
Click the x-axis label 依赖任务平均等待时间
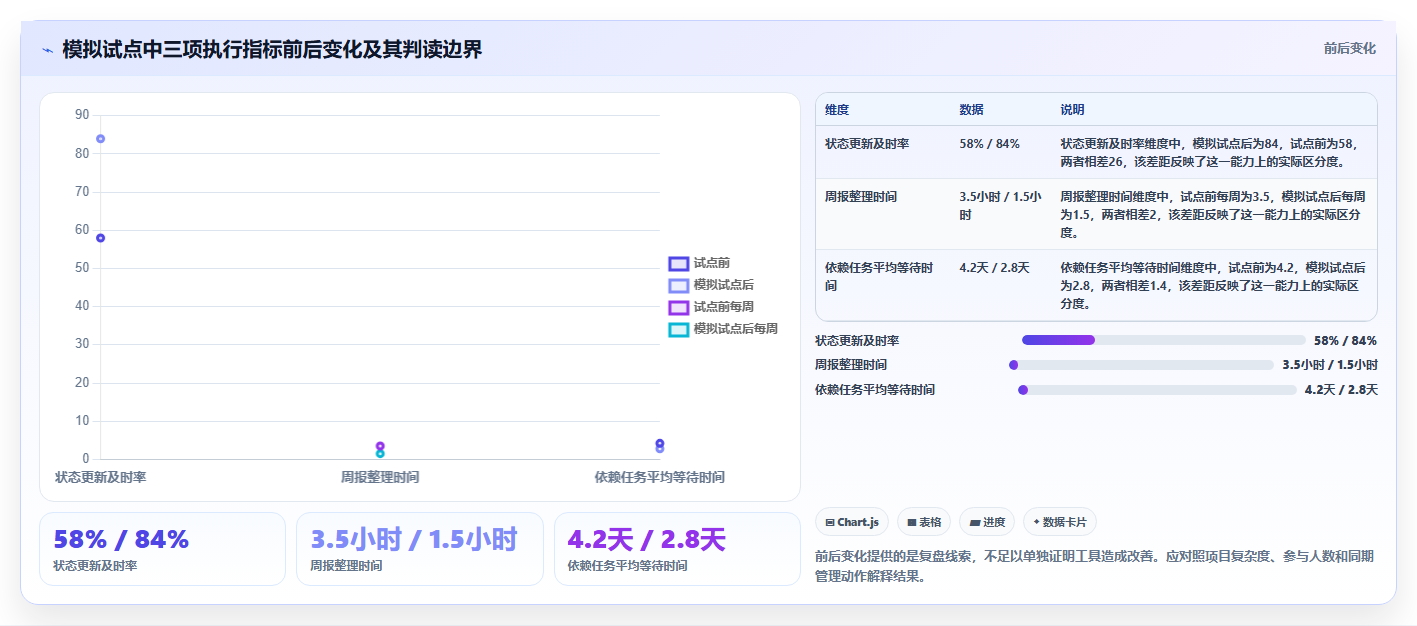click(x=660, y=478)
